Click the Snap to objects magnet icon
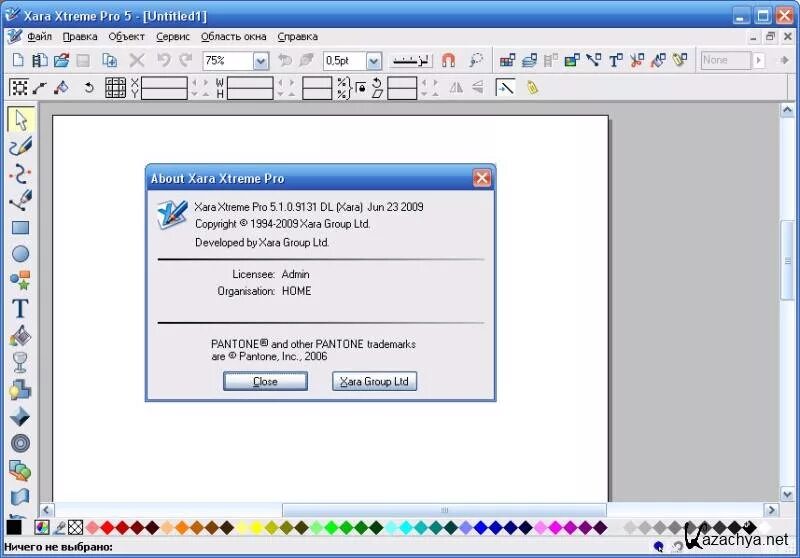 tap(448, 60)
